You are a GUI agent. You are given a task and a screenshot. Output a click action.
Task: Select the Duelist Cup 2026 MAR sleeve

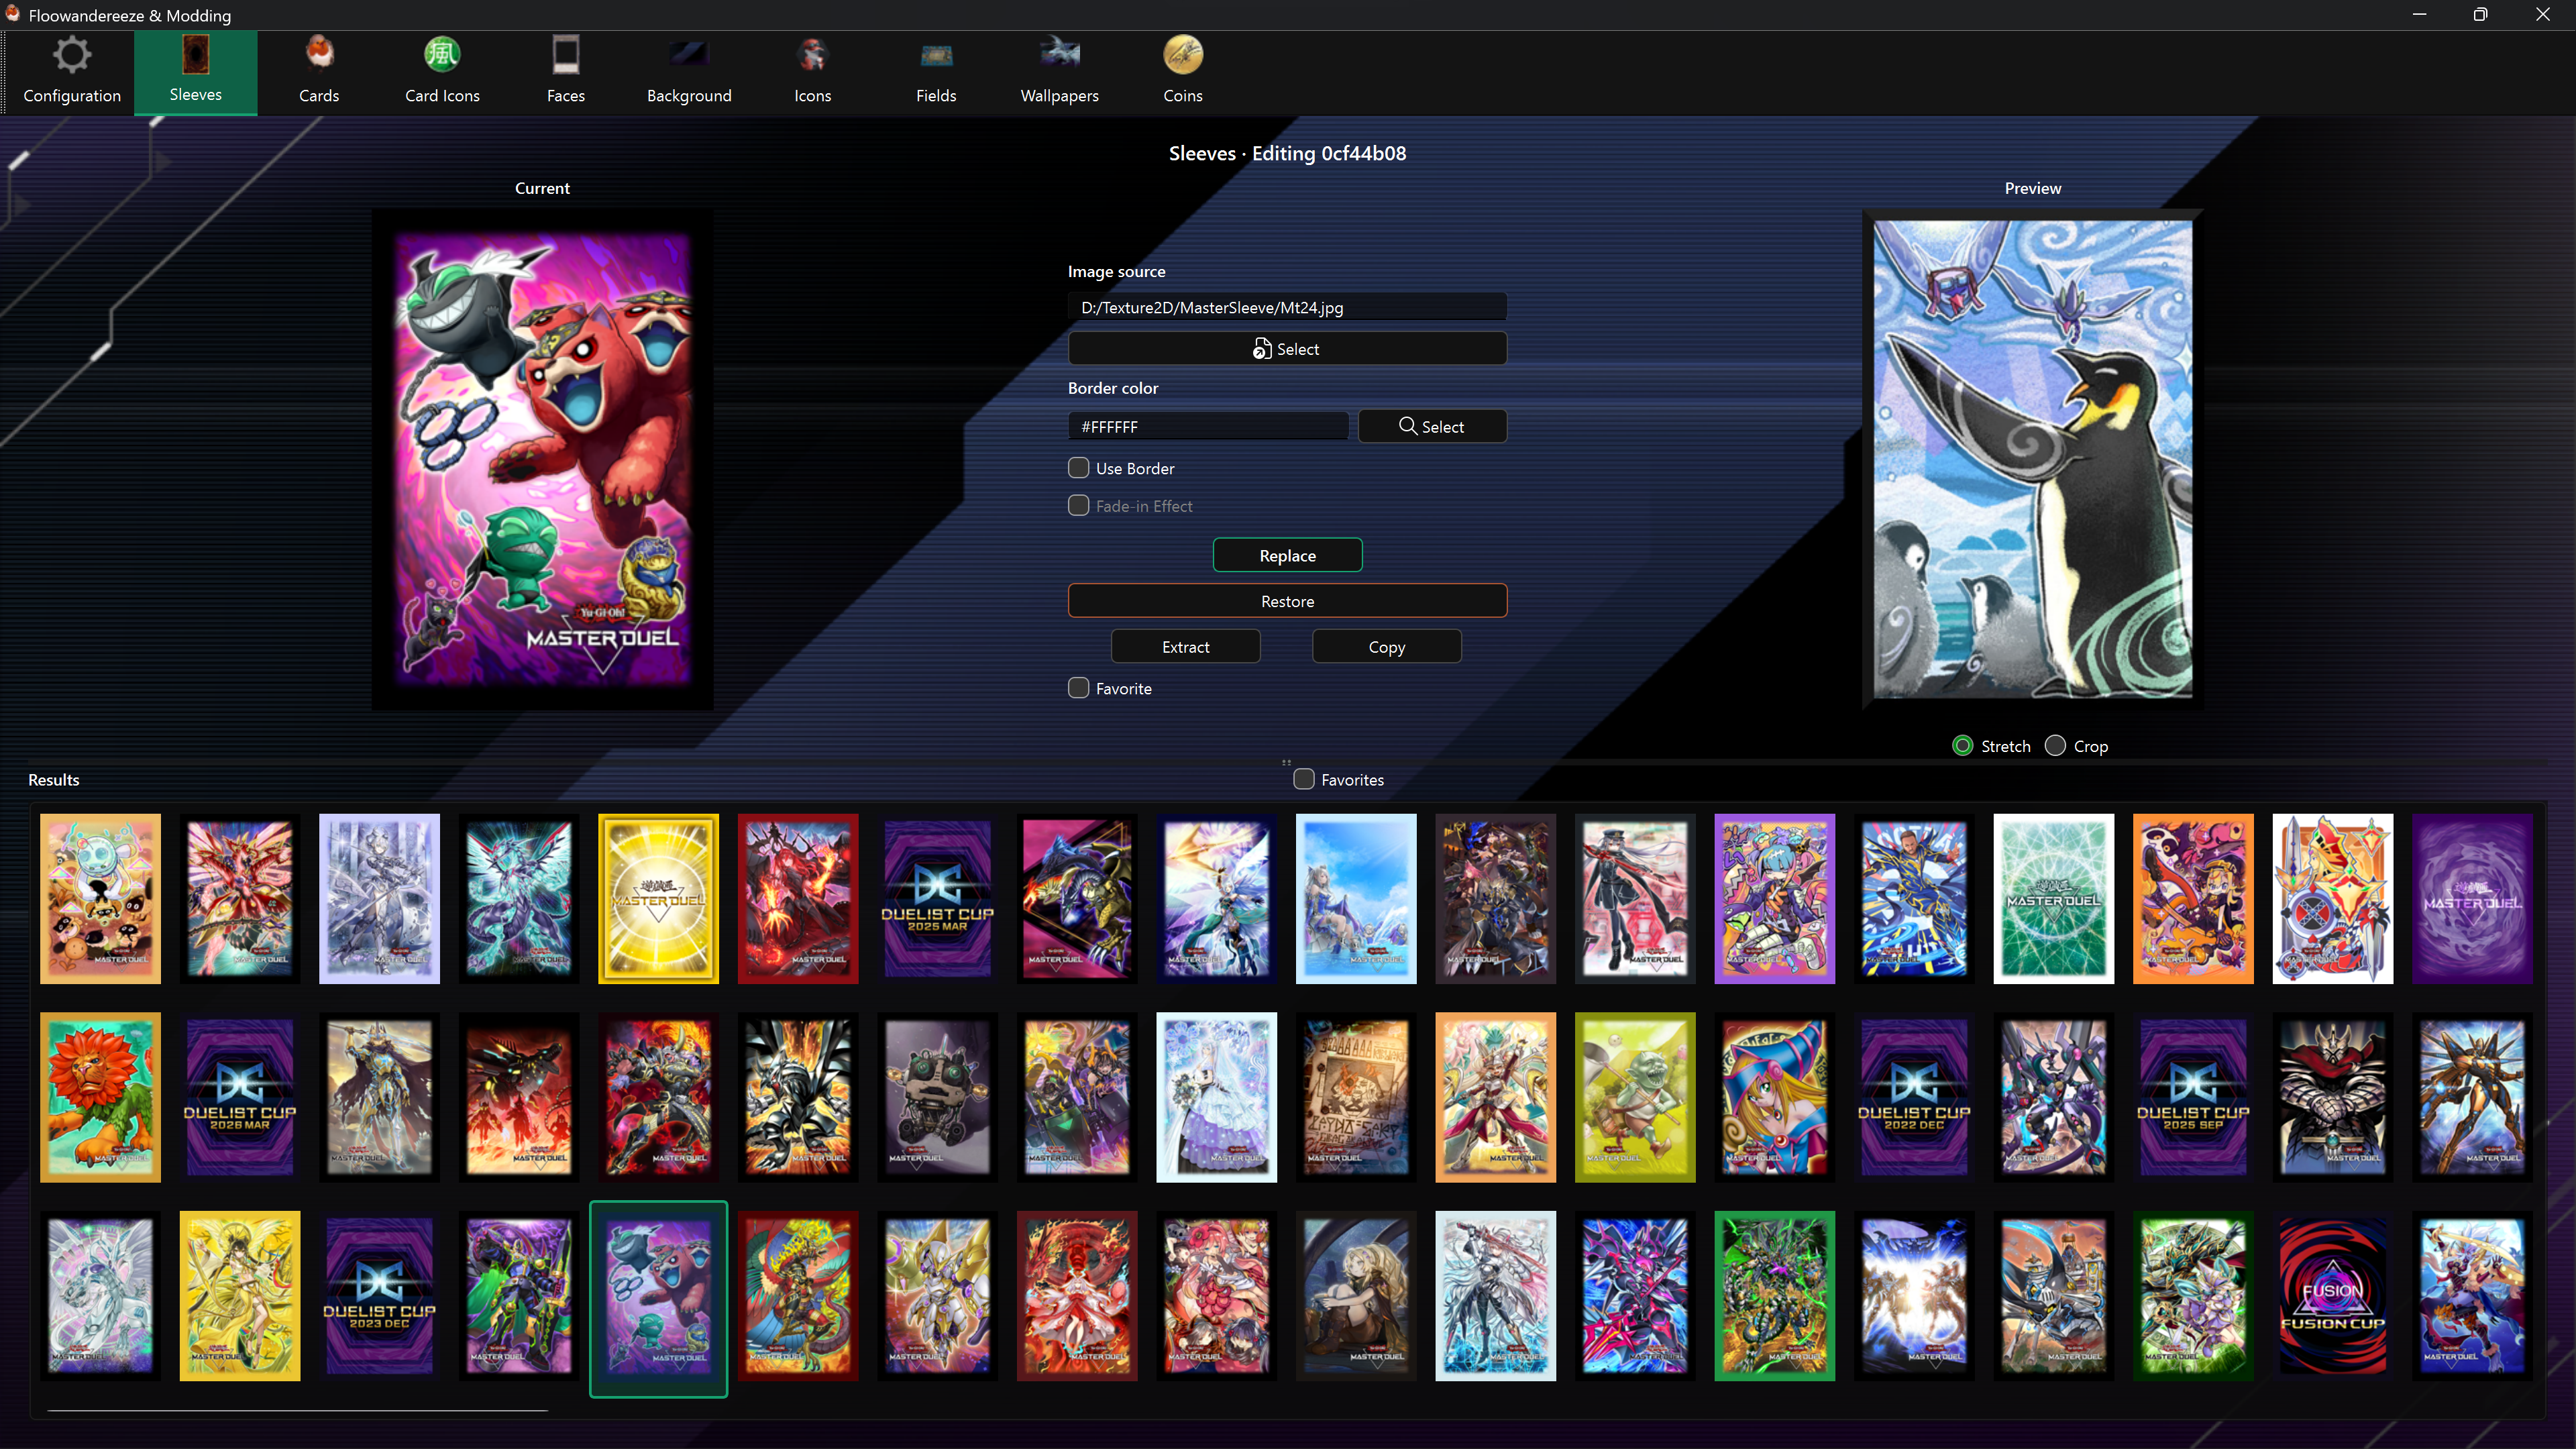click(240, 1097)
